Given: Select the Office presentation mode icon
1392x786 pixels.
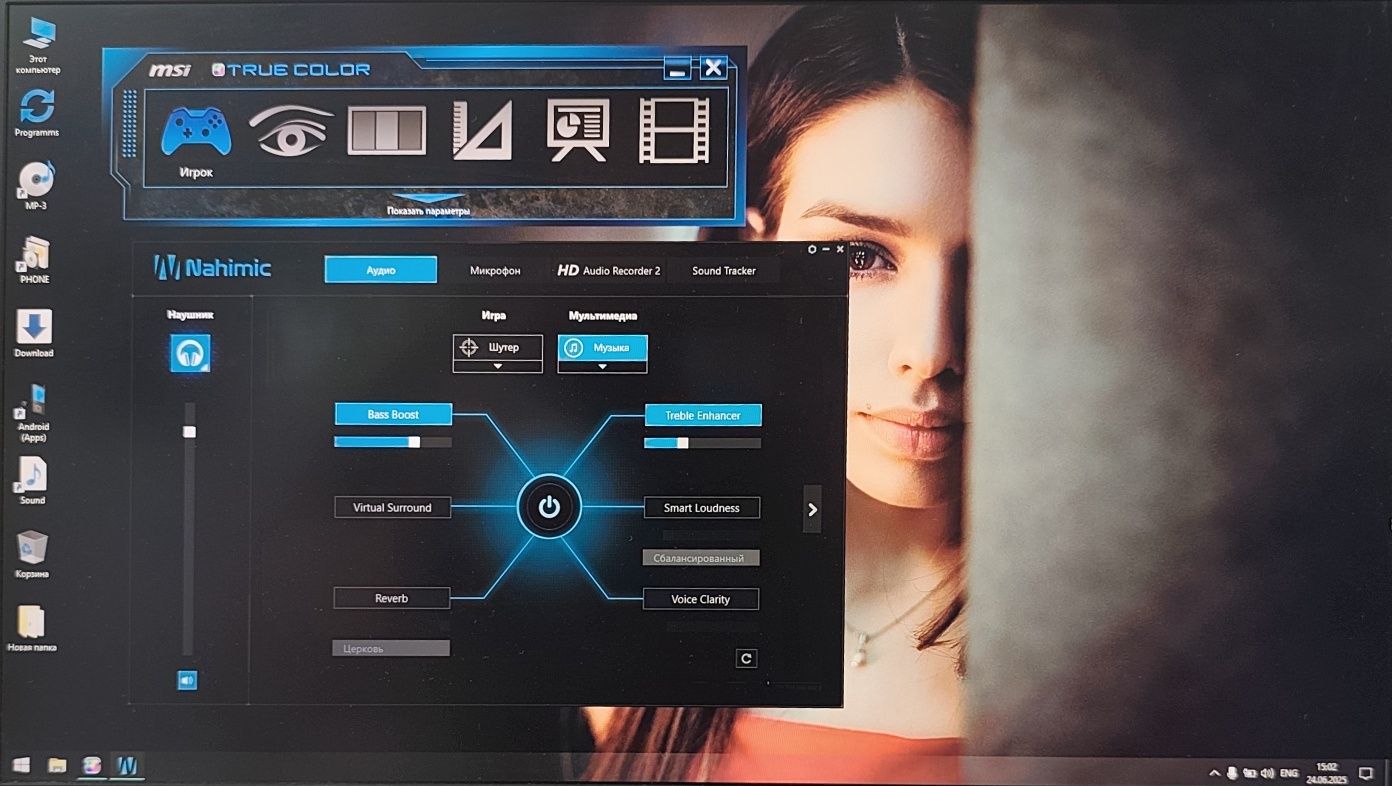Looking at the screenshot, I should point(578,130).
